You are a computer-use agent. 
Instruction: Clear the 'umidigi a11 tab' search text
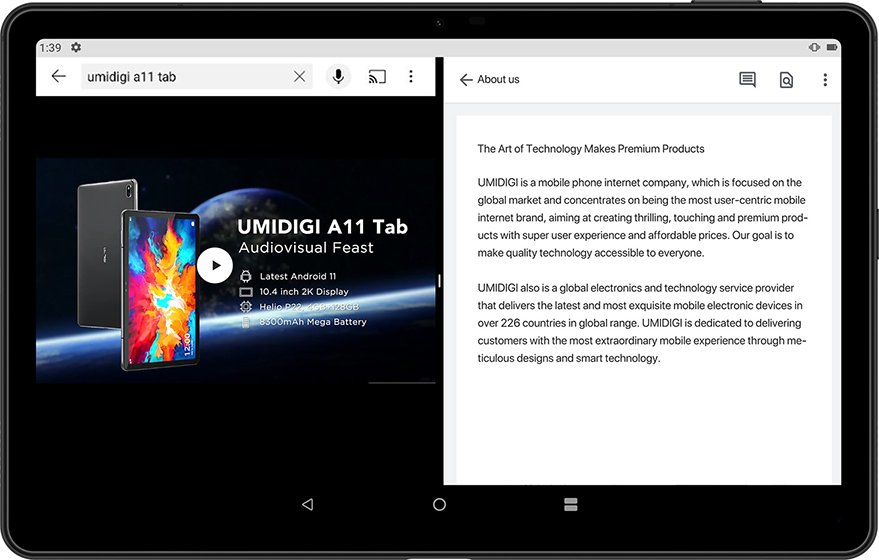coord(299,76)
